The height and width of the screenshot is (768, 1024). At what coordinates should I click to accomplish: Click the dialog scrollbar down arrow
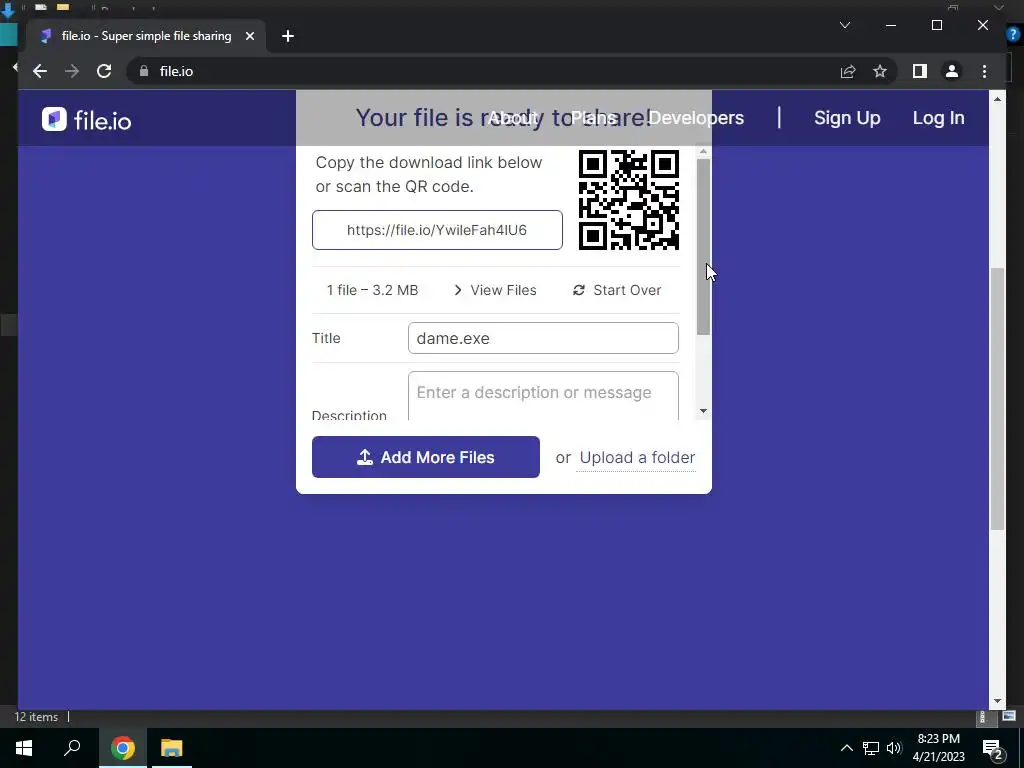point(703,411)
